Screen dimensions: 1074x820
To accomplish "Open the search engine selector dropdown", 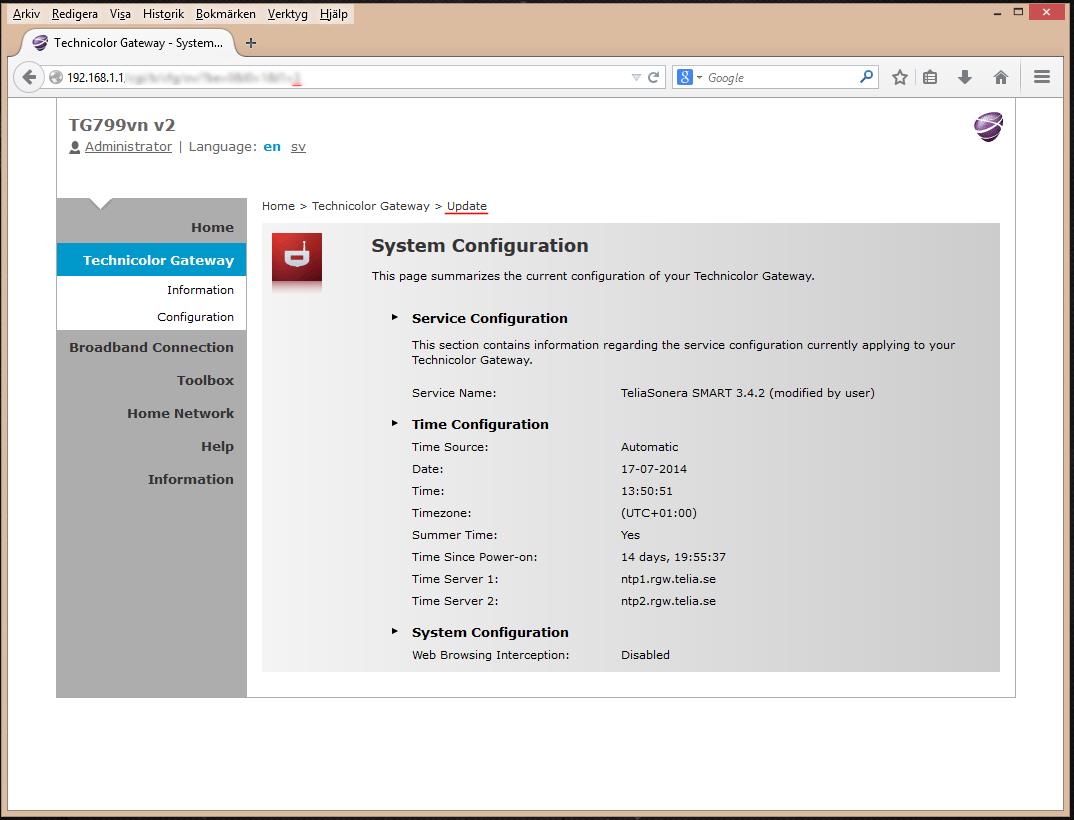I will click(690, 77).
